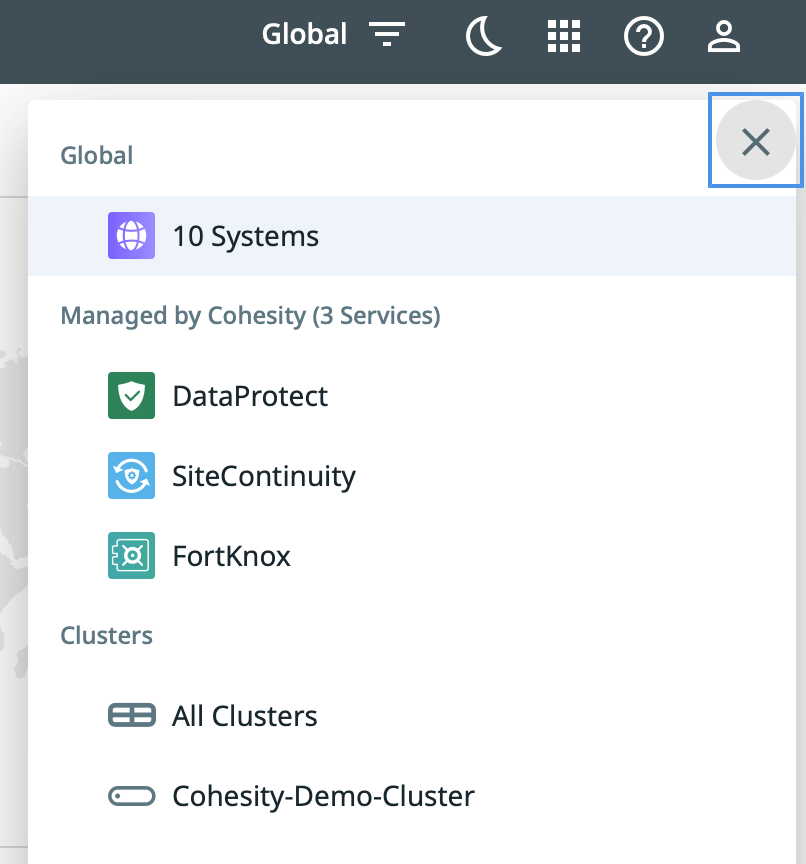Click the Global label in header
The image size is (806, 864).
(x=304, y=35)
